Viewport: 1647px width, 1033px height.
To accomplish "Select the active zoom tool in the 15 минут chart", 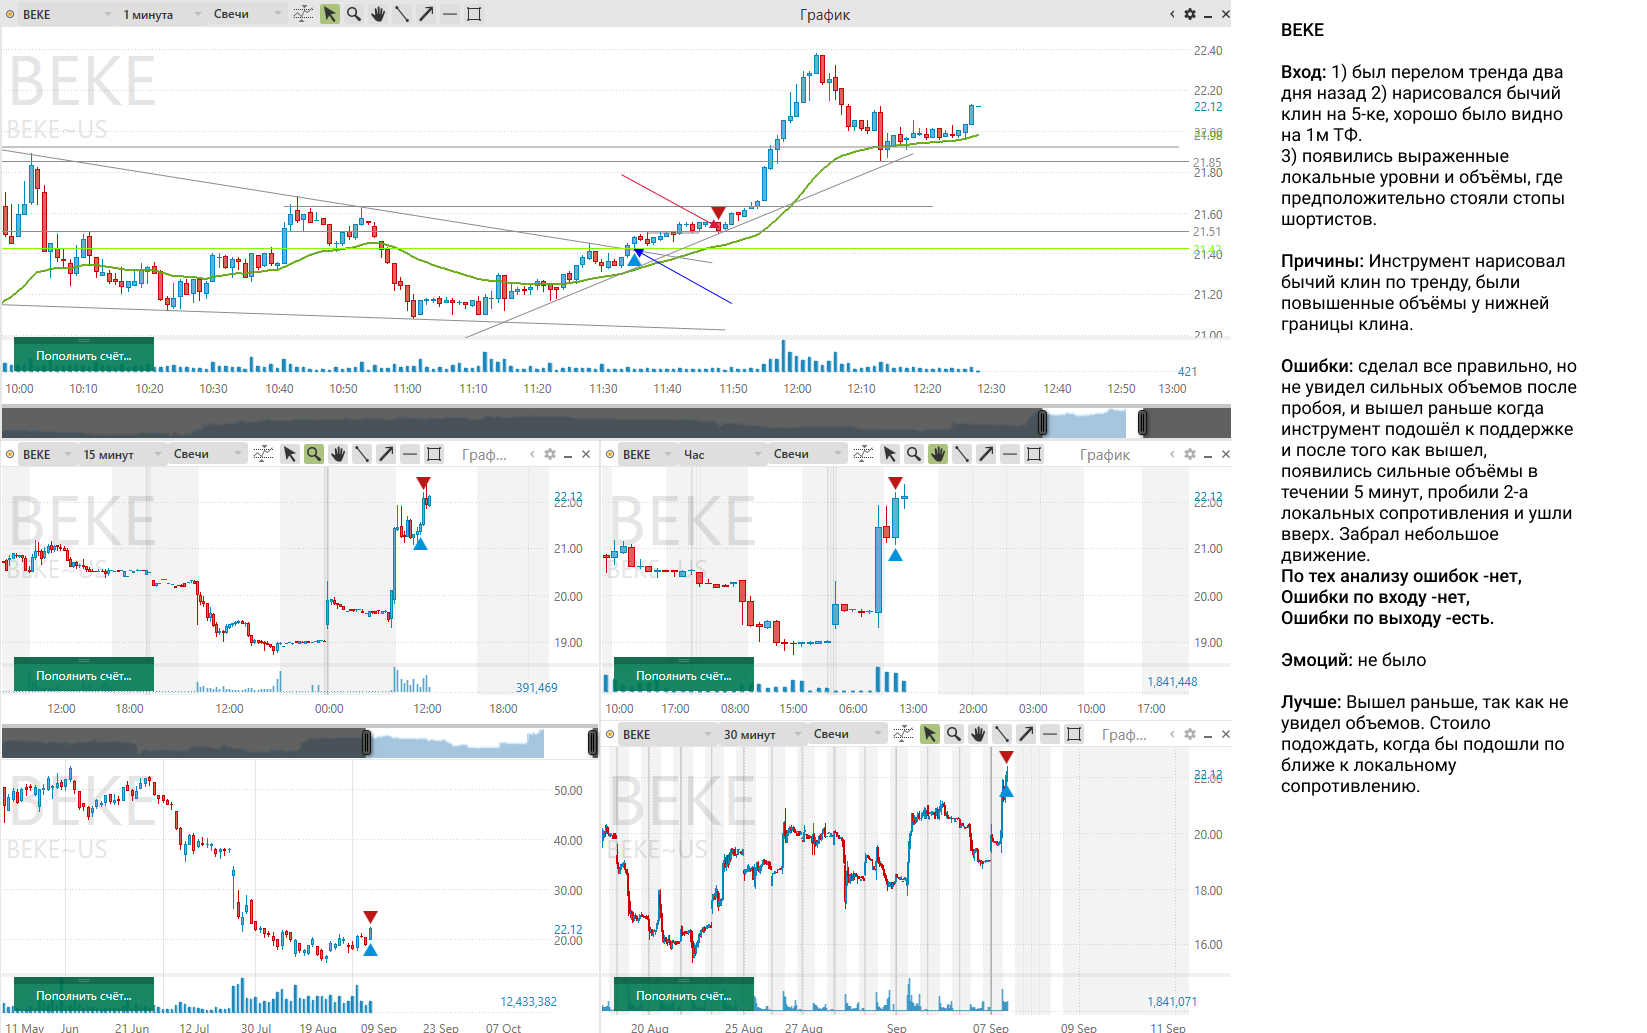I will point(314,454).
